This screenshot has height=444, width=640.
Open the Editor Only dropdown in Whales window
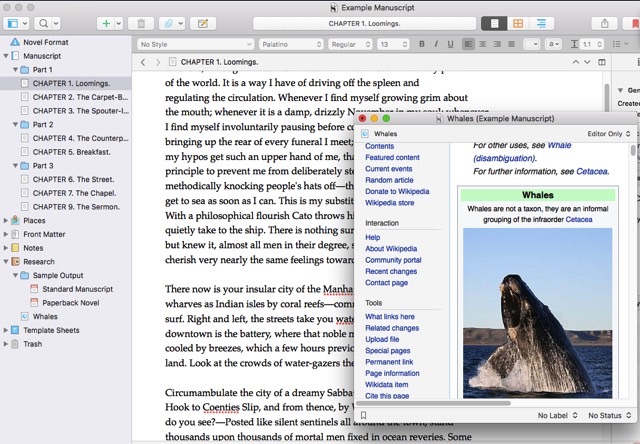[609, 133]
